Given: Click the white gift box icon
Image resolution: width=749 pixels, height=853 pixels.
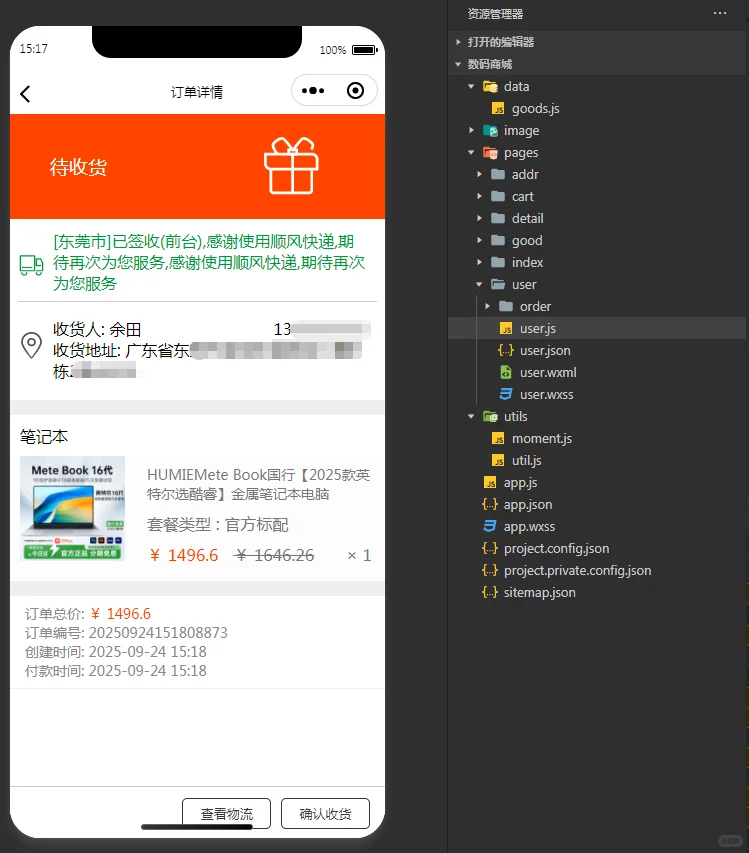Looking at the screenshot, I should tap(291, 165).
